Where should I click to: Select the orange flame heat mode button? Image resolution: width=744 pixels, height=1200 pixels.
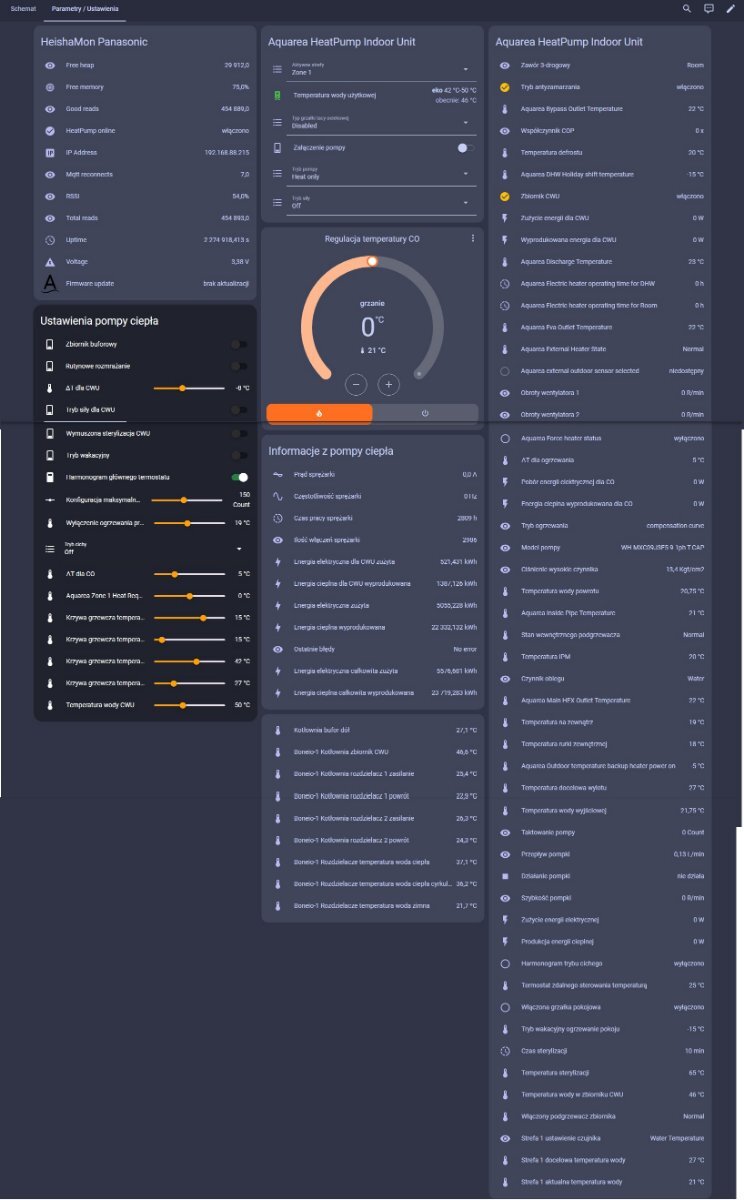pyautogui.click(x=319, y=413)
